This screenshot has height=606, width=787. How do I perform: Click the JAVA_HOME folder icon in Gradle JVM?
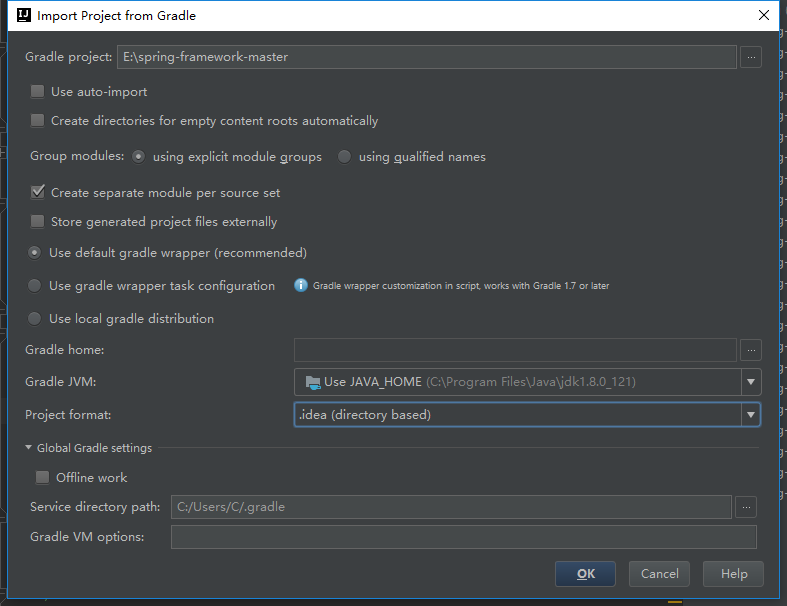(x=313, y=382)
